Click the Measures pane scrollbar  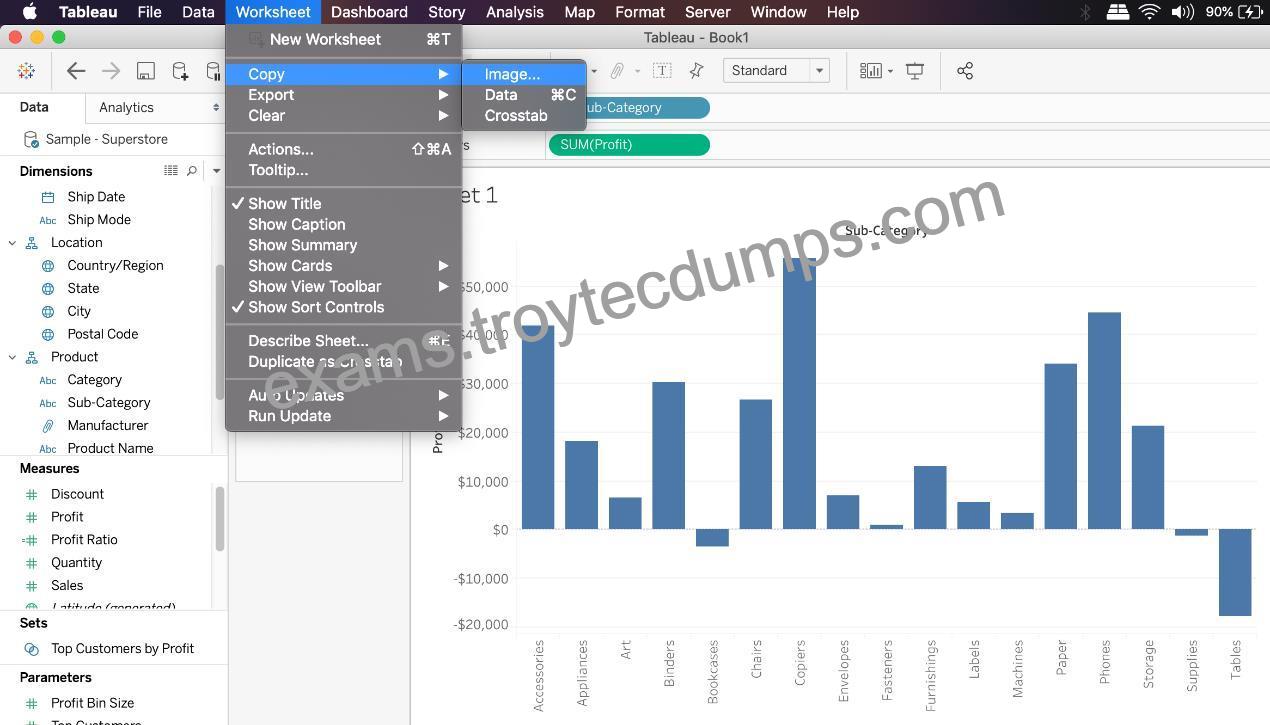220,519
